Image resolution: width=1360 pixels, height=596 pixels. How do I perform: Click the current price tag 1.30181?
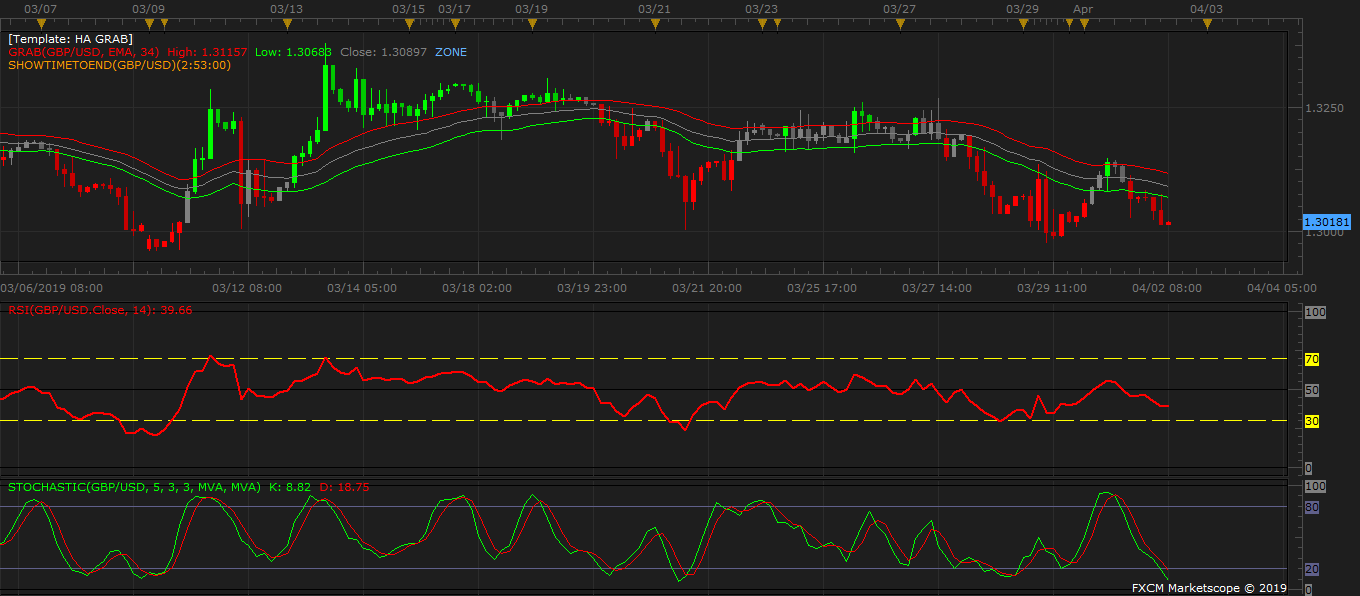(1327, 221)
